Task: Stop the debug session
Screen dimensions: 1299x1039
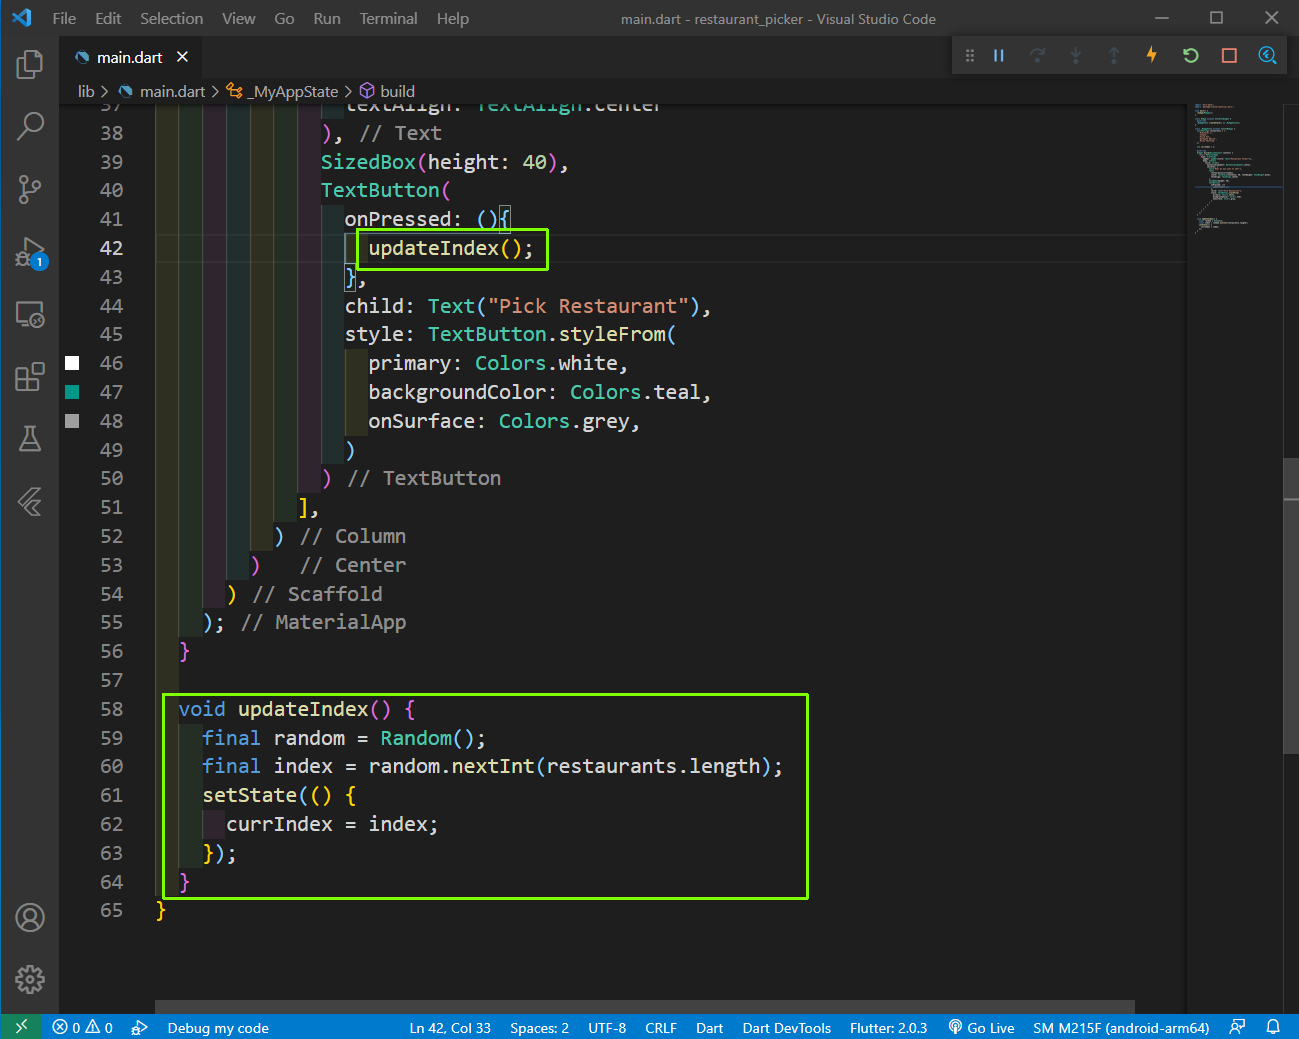Action: pos(1229,55)
